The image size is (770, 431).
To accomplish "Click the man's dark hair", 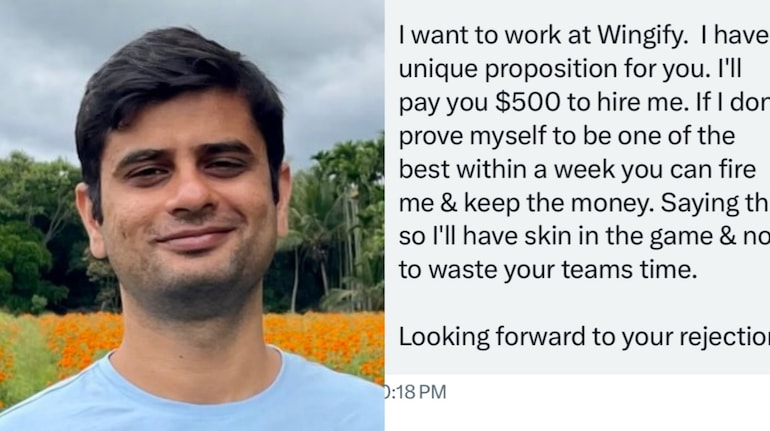I will pyautogui.click(x=177, y=74).
